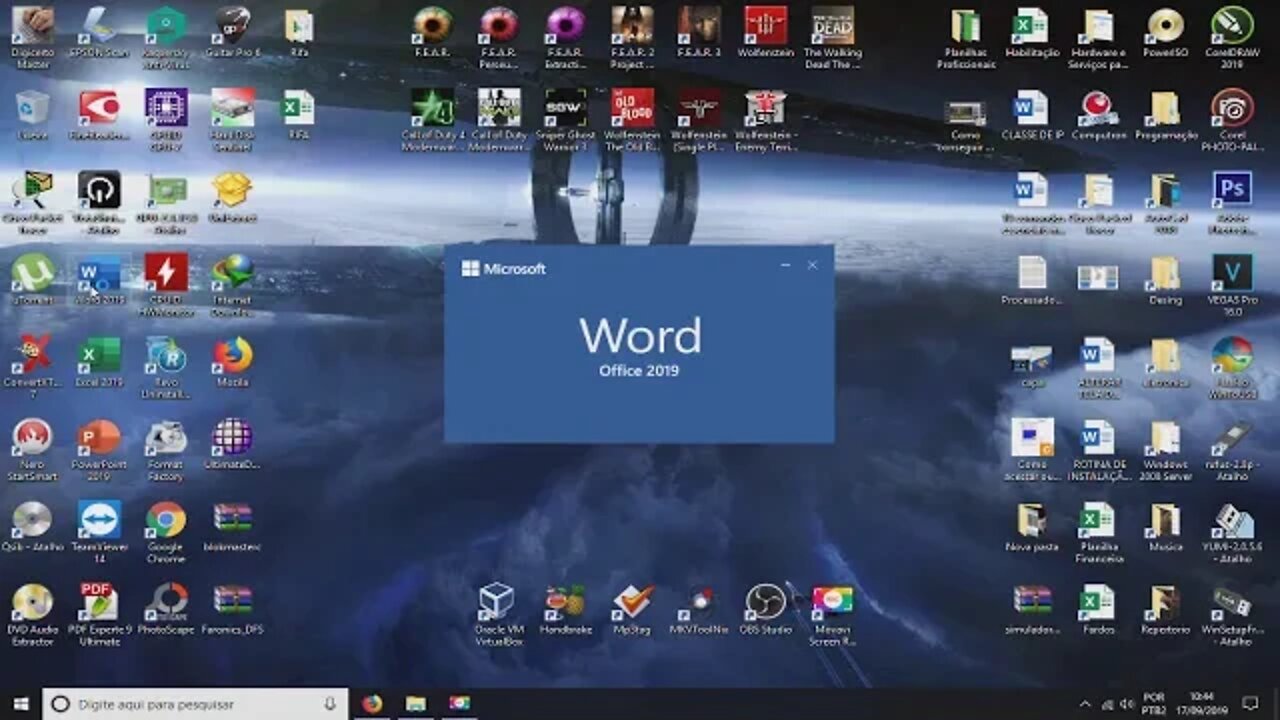
Task: Select the Wolfenstein The Old Blood icon
Action: pyautogui.click(x=632, y=120)
